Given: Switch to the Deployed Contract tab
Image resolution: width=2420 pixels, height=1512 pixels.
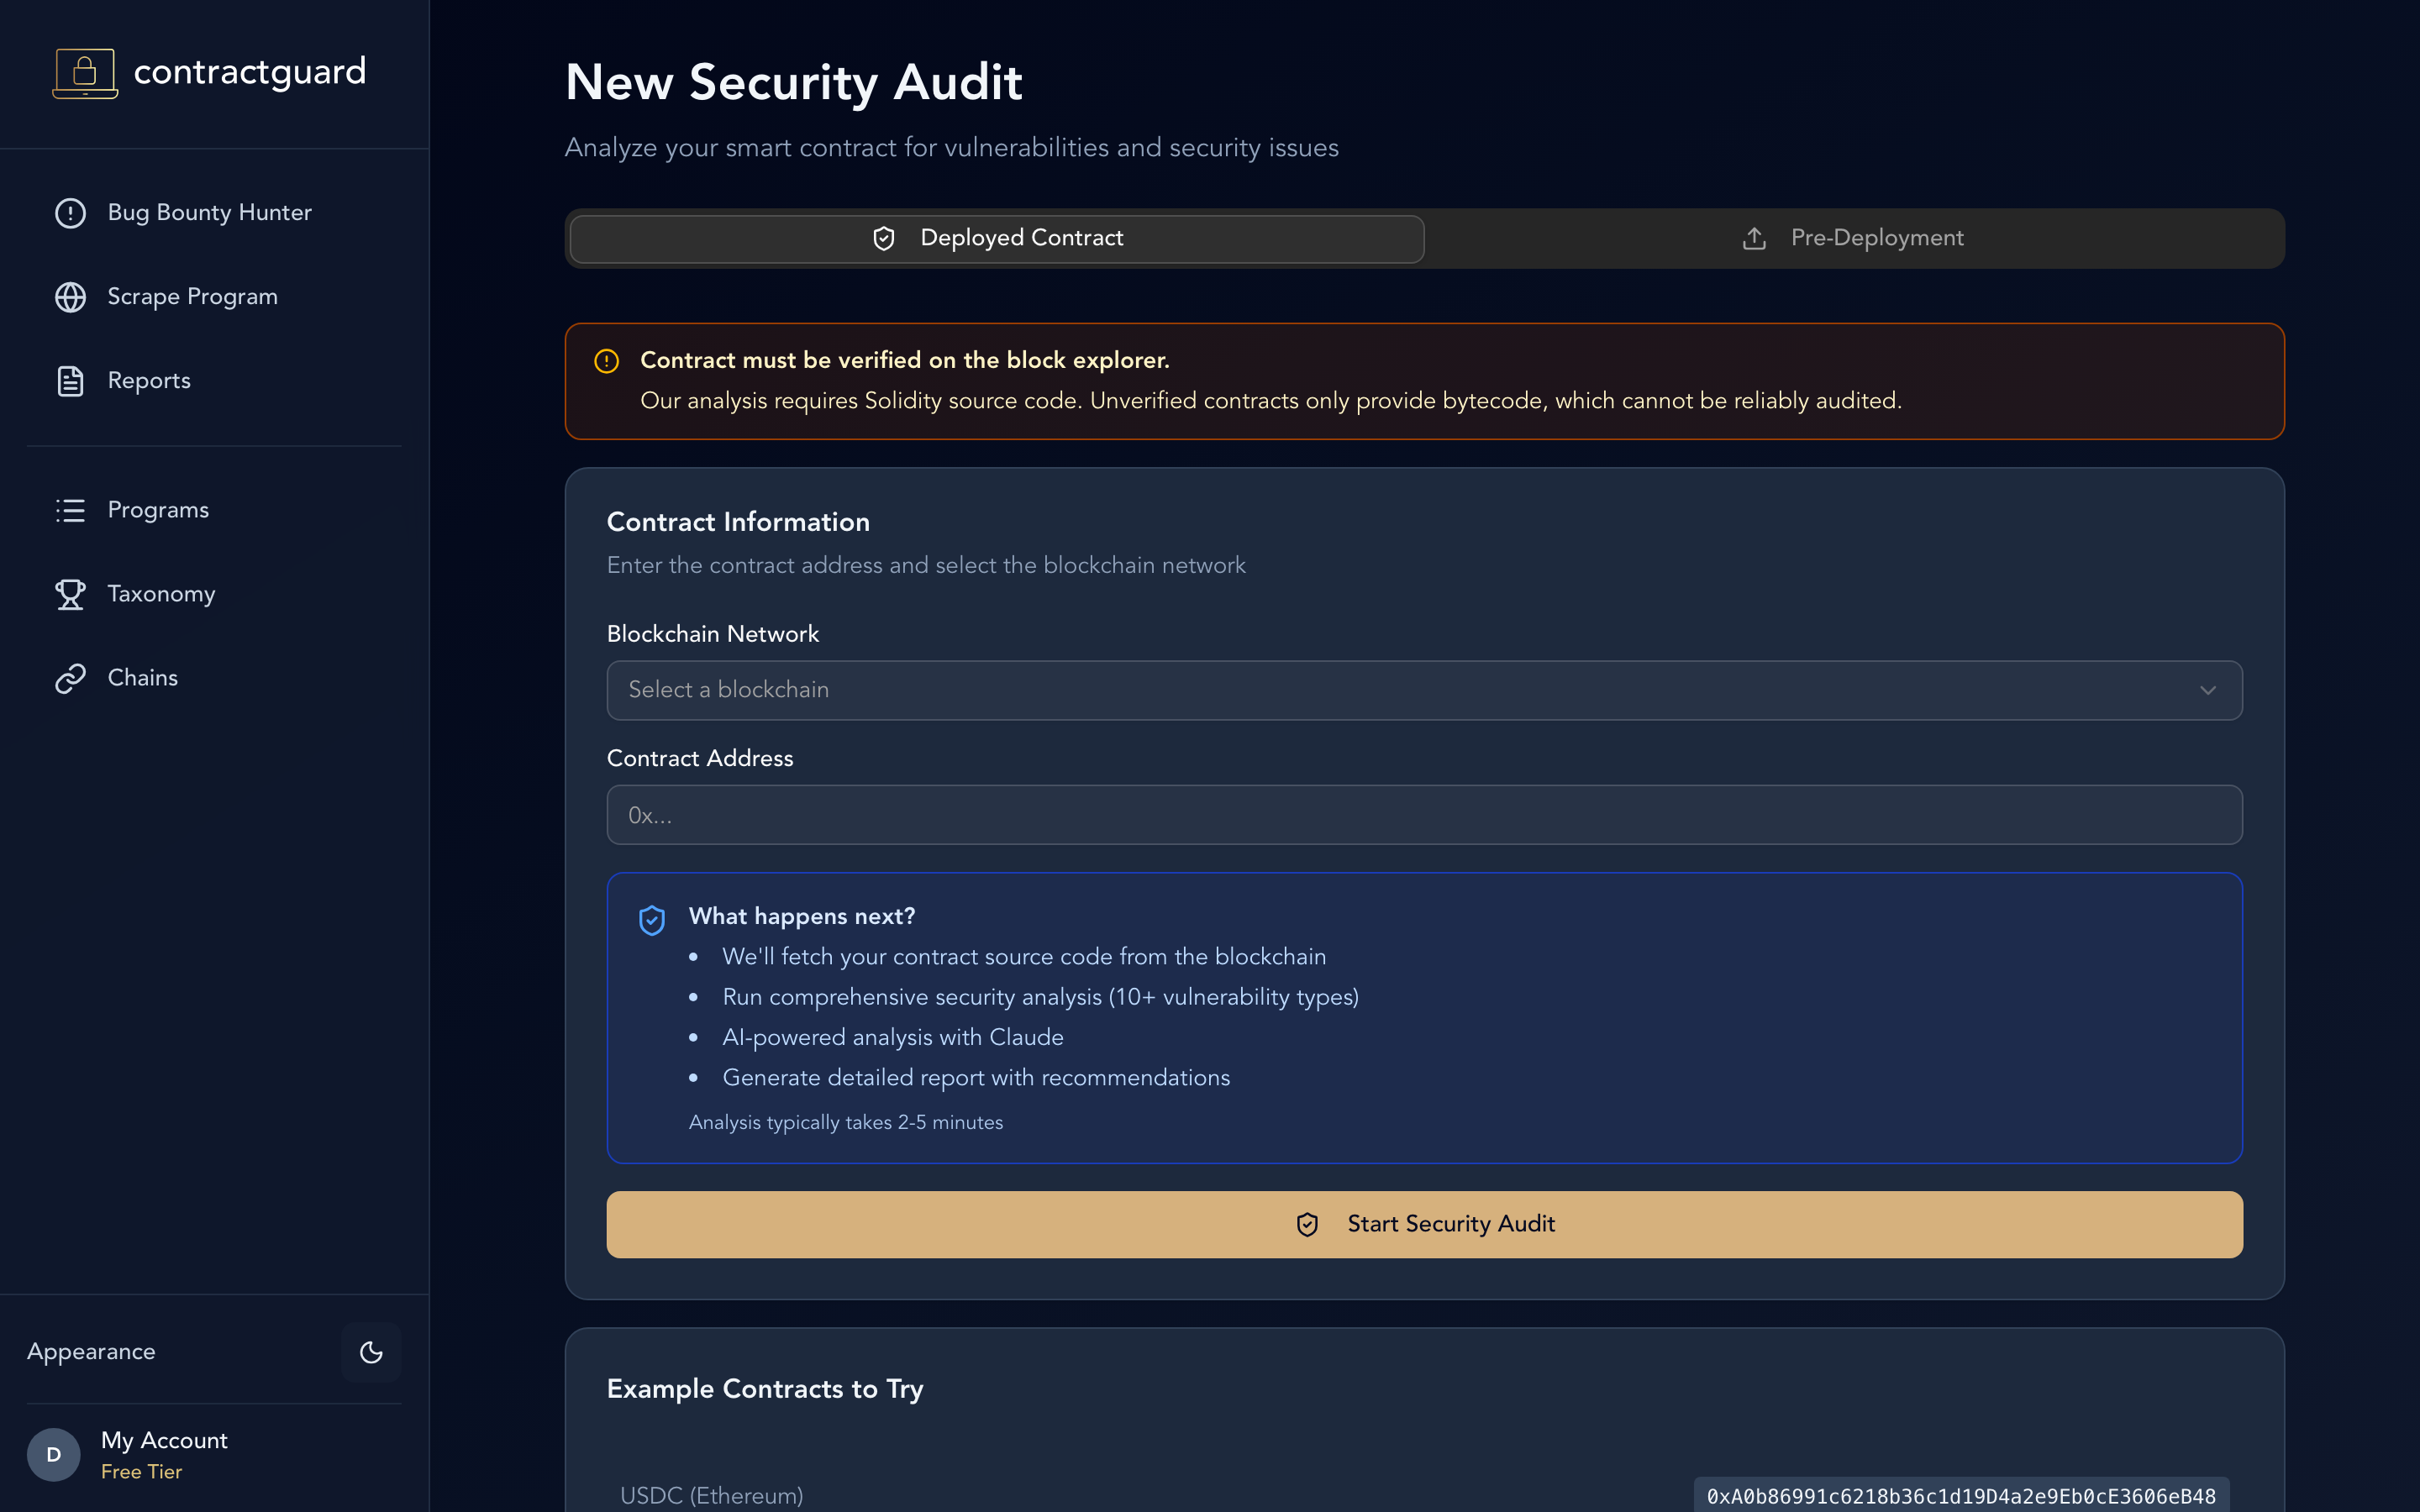Looking at the screenshot, I should pyautogui.click(x=997, y=239).
